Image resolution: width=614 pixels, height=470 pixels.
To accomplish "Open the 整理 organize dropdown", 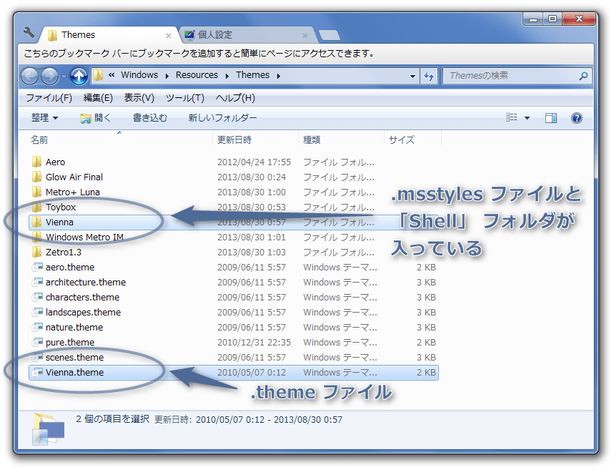I will click(x=44, y=118).
